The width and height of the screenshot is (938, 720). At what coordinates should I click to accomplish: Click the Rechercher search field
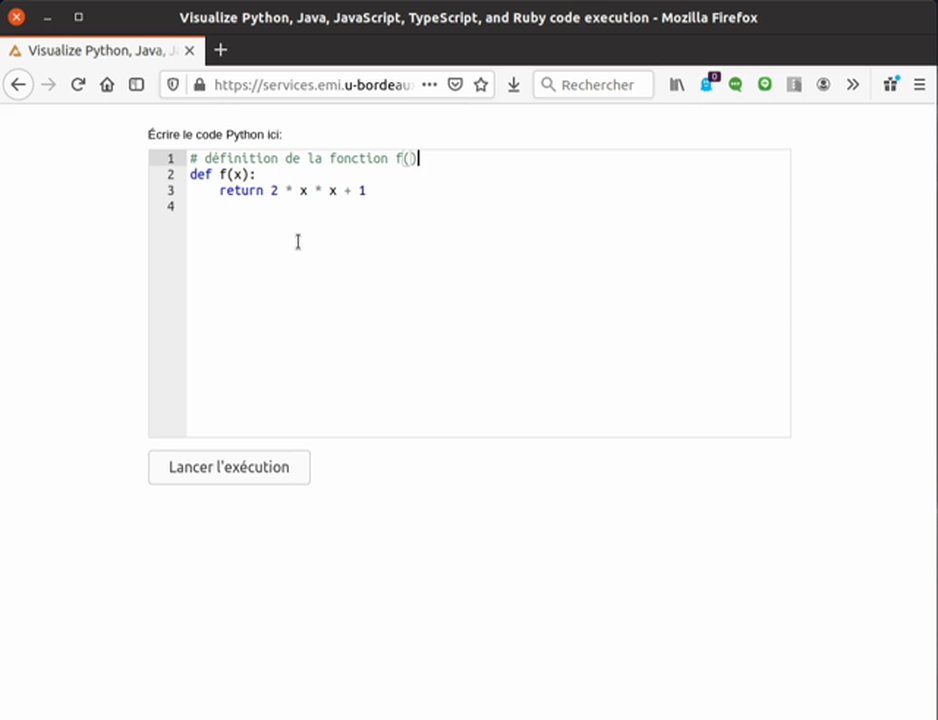[596, 85]
